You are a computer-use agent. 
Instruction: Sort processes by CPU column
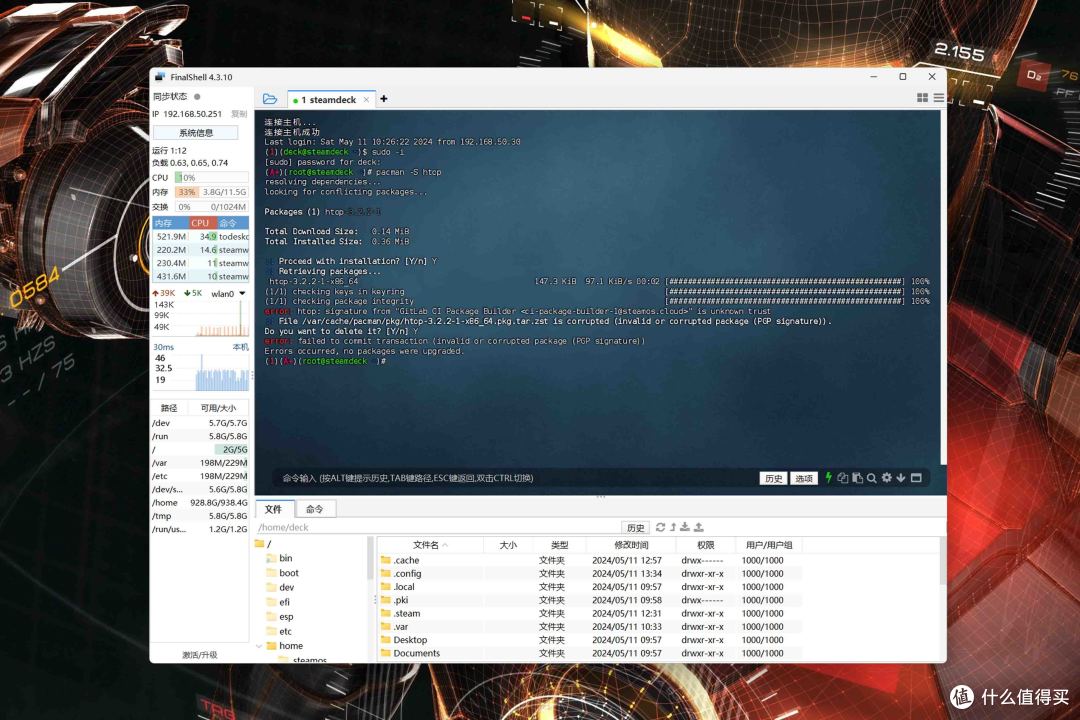tap(200, 223)
